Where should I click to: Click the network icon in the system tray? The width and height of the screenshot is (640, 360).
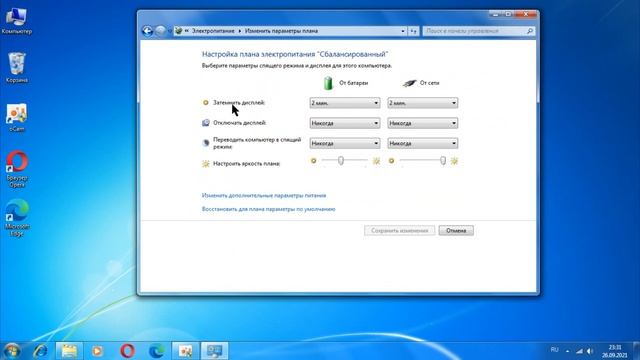coord(579,351)
